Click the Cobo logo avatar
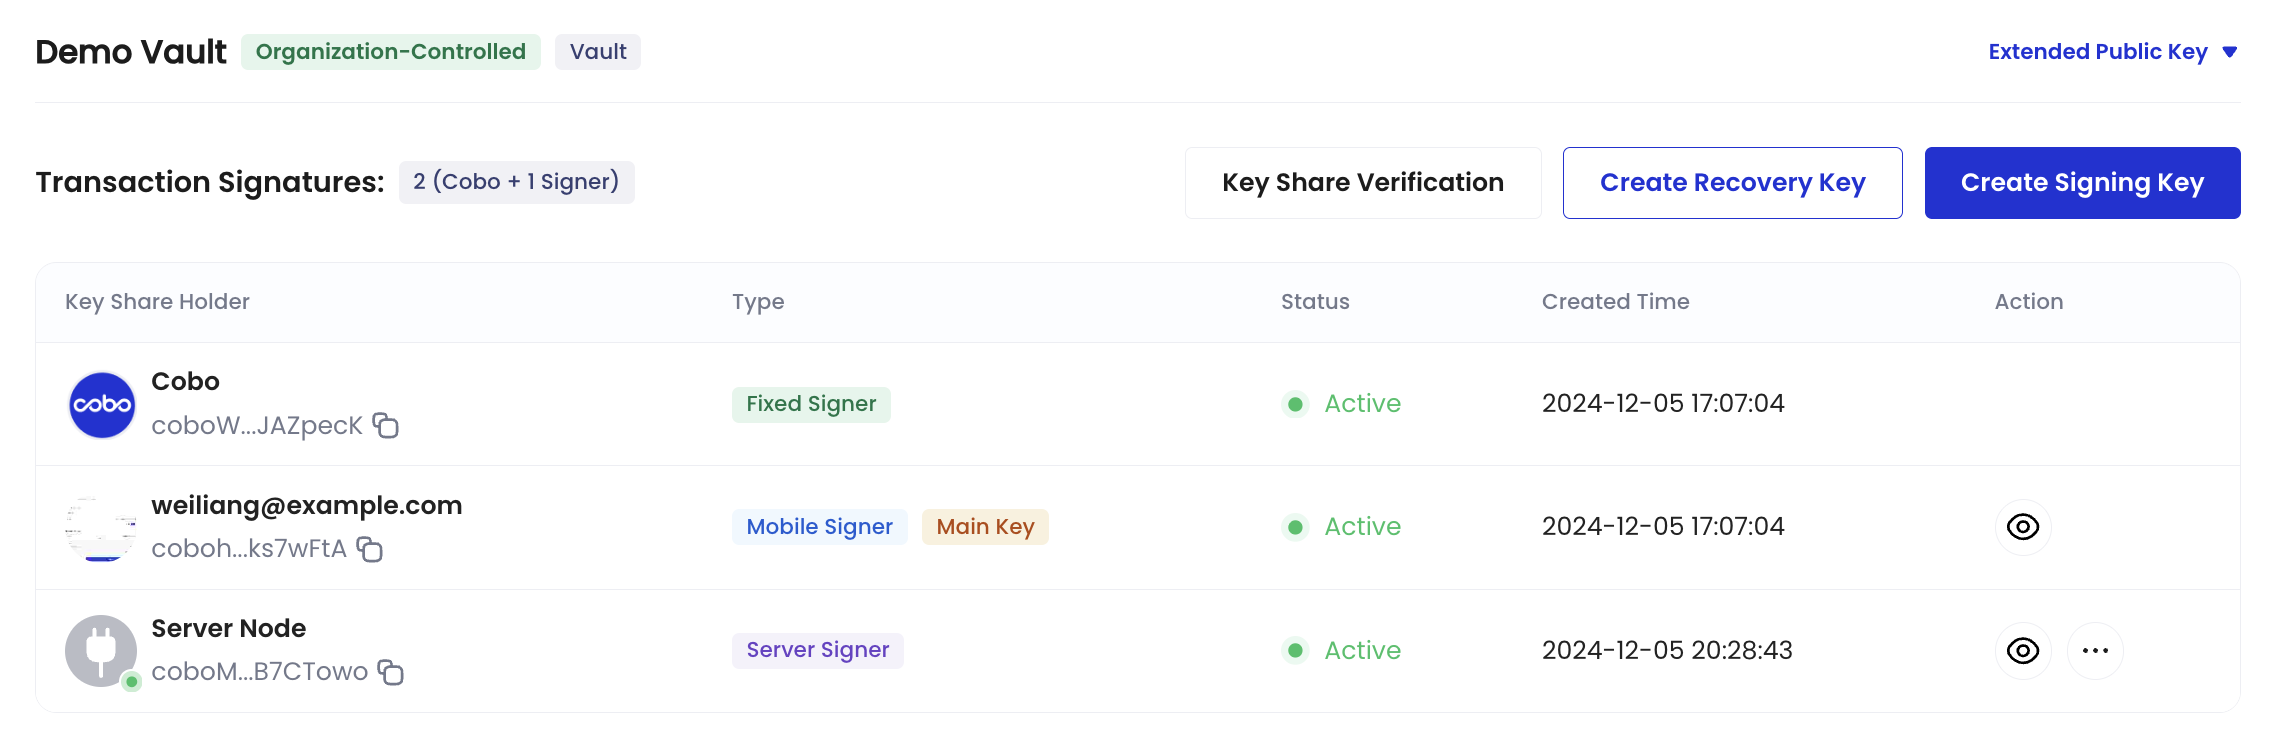This screenshot has height=746, width=2280. pos(102,405)
